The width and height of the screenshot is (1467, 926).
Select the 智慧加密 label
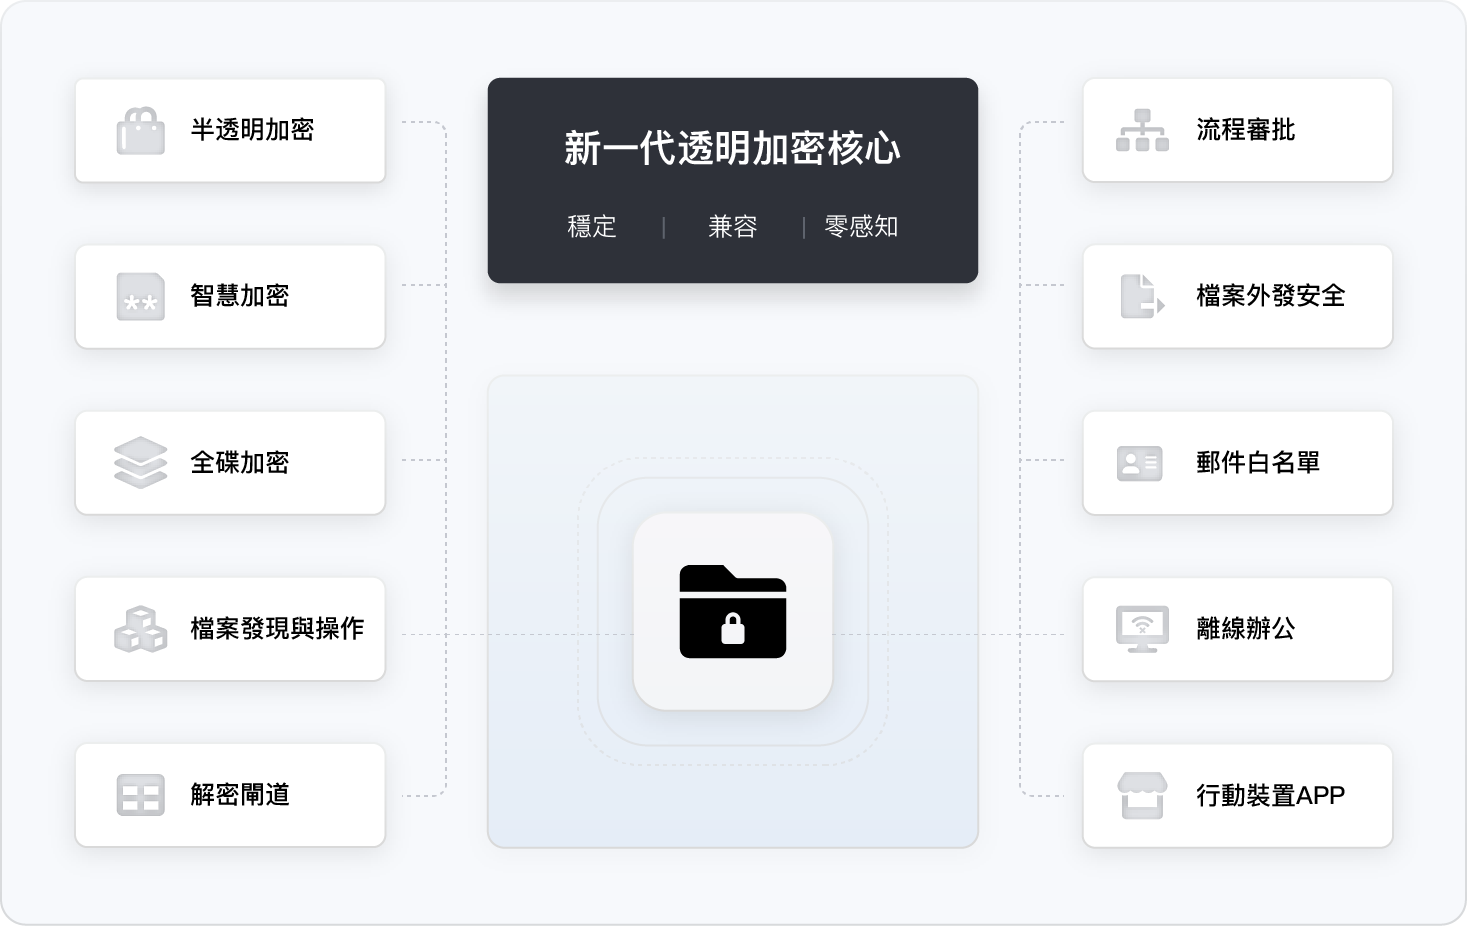tap(240, 296)
